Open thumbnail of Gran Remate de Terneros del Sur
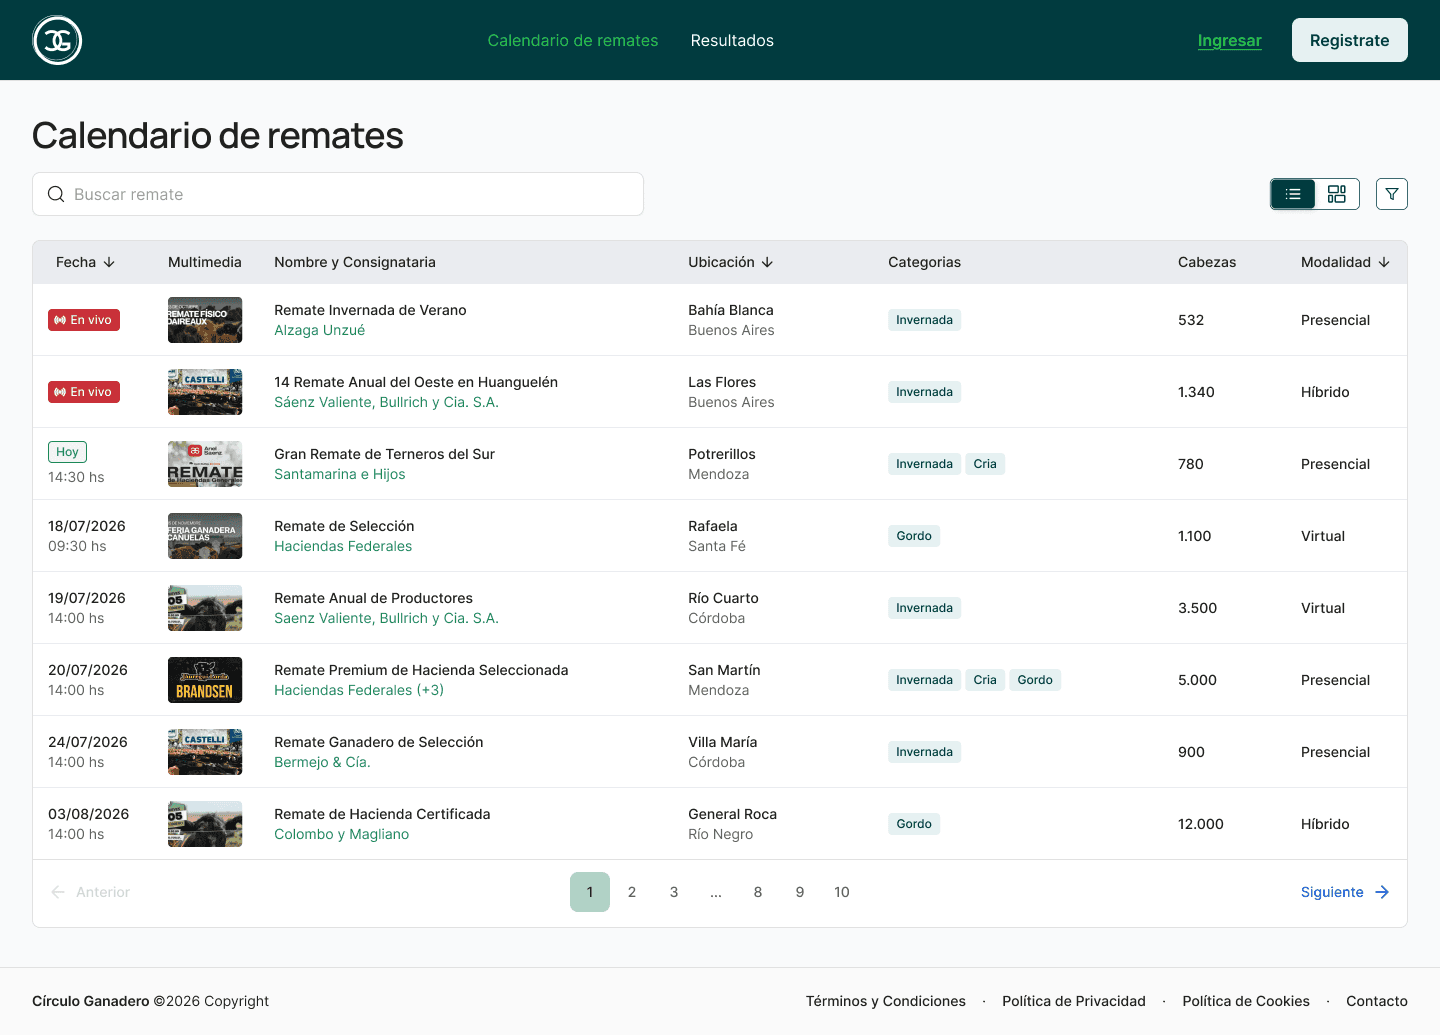Image resolution: width=1440 pixels, height=1035 pixels. [205, 464]
